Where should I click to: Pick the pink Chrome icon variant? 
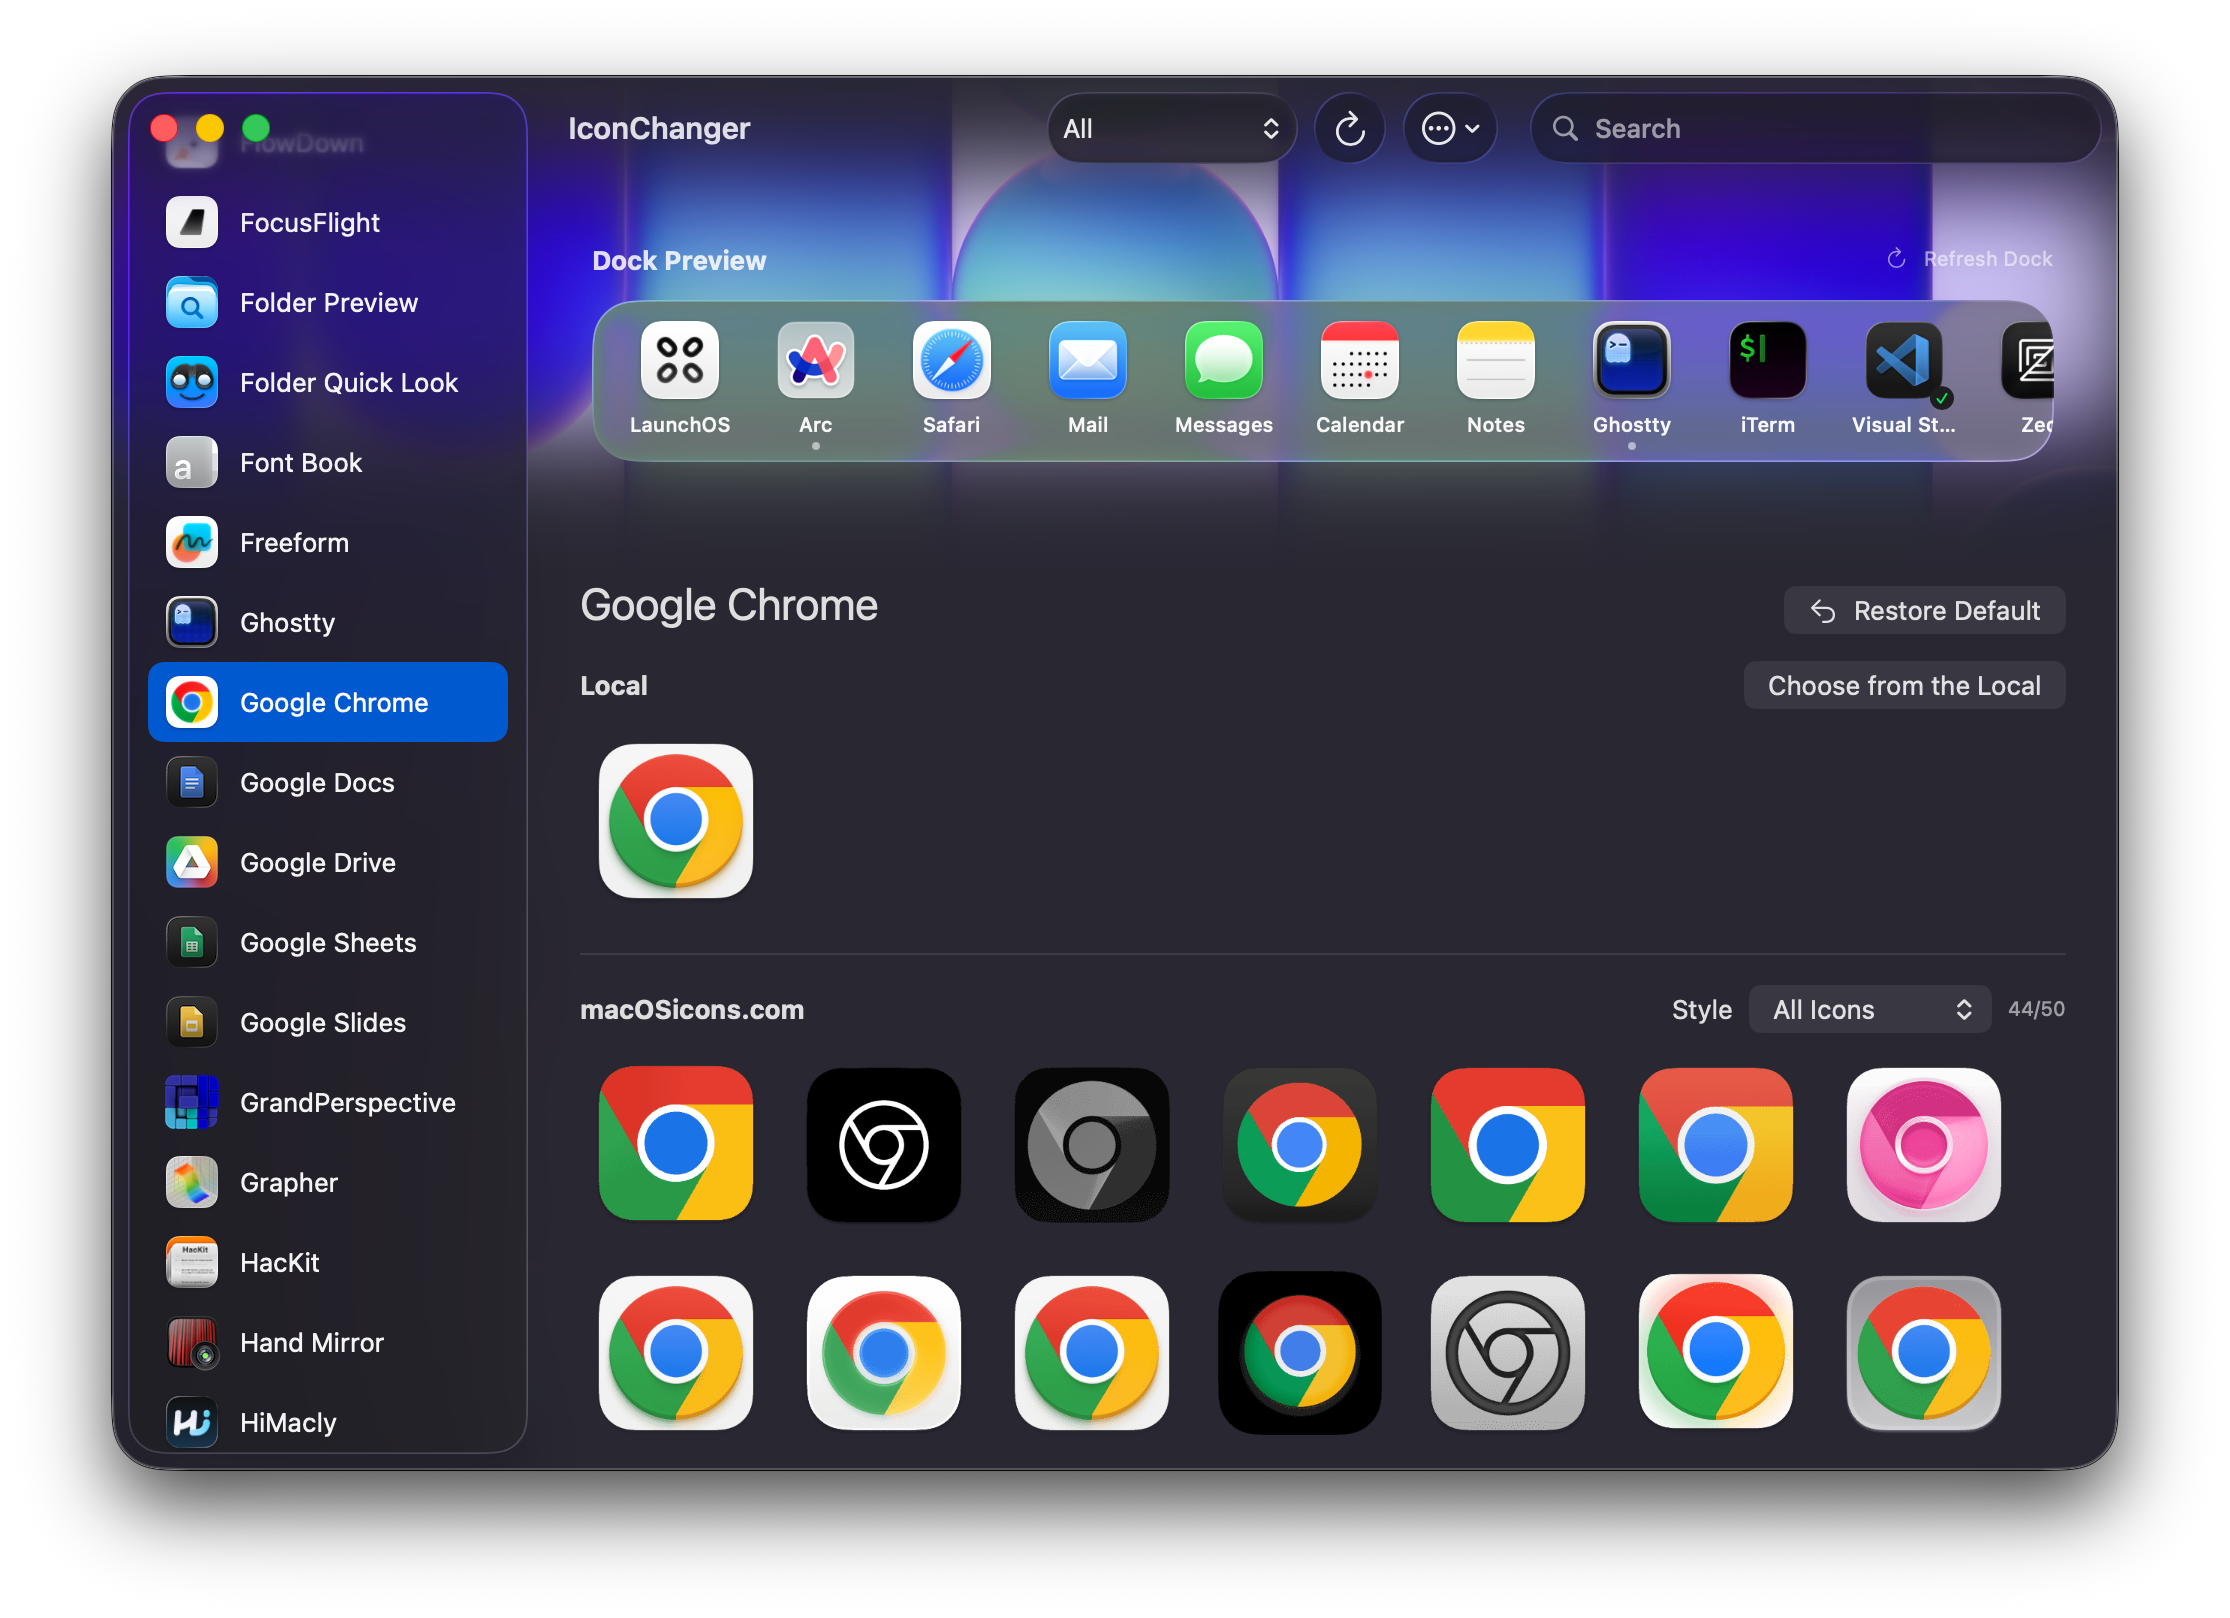pyautogui.click(x=1922, y=1144)
